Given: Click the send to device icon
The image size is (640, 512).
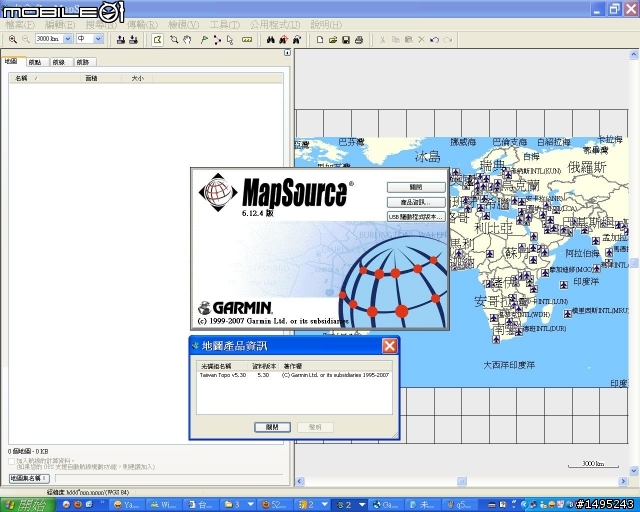Looking at the screenshot, I should tap(120, 39).
